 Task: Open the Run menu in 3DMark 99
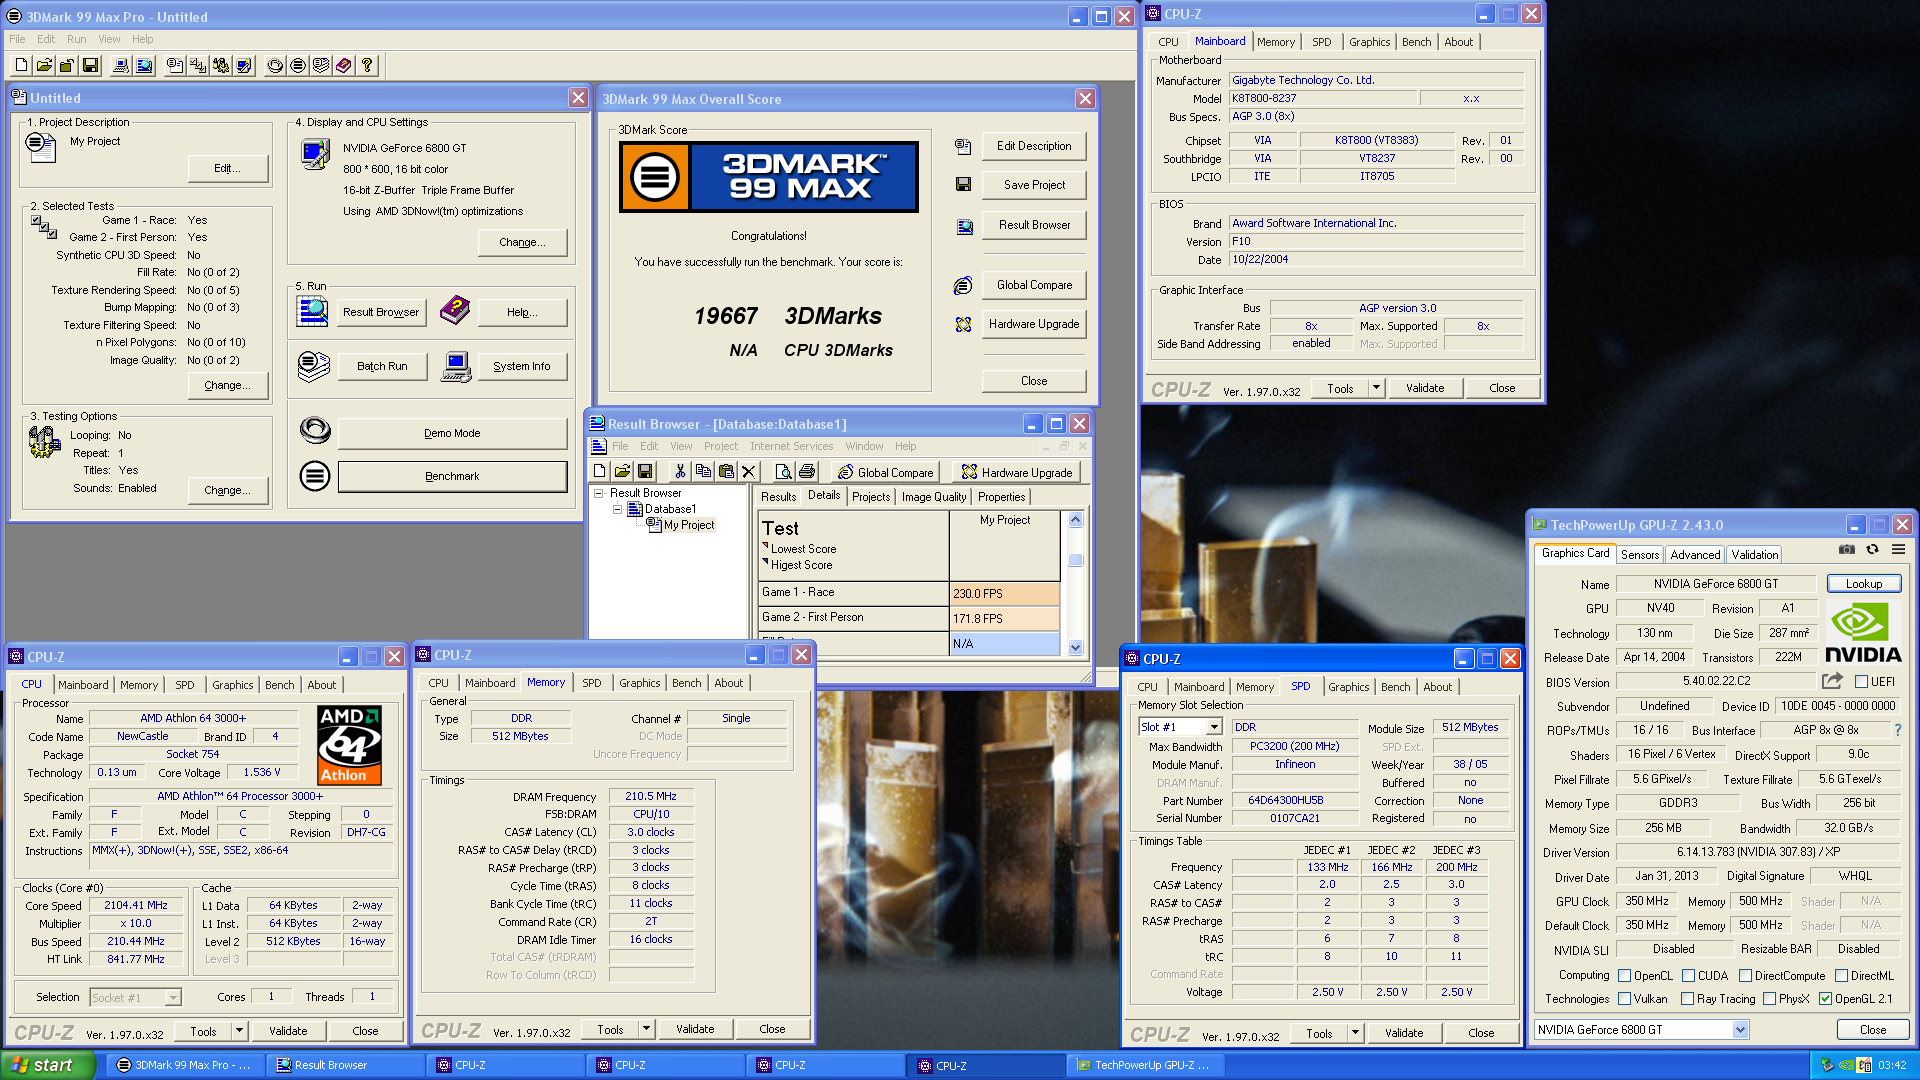click(77, 39)
